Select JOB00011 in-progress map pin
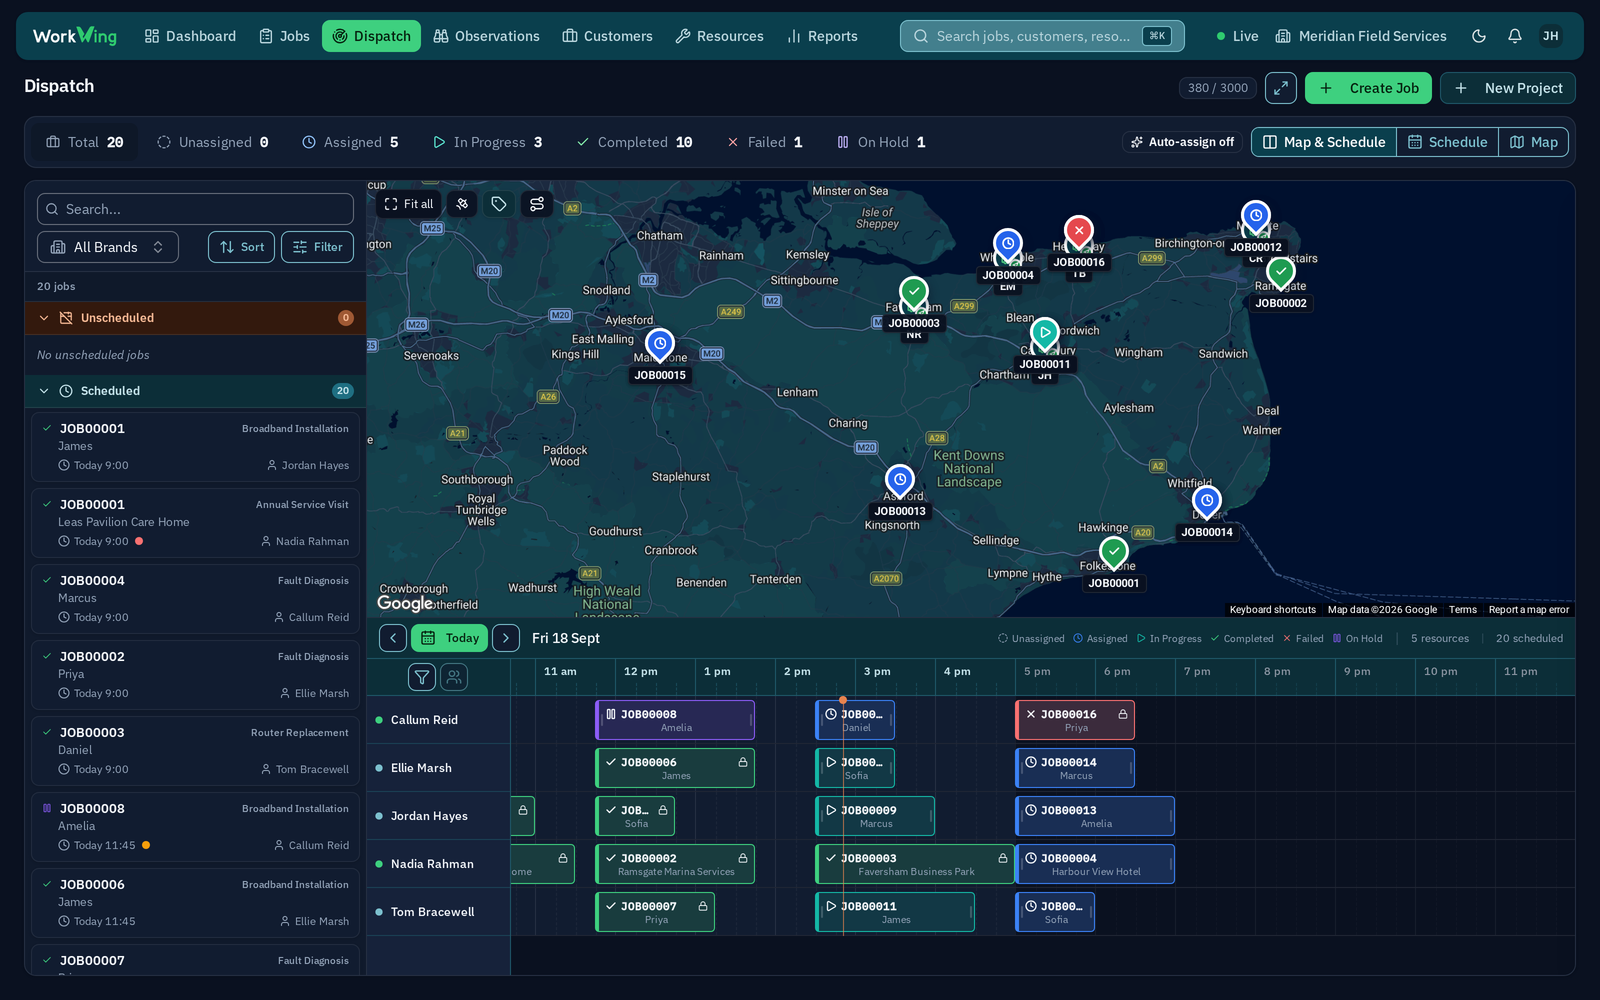 click(x=1045, y=335)
